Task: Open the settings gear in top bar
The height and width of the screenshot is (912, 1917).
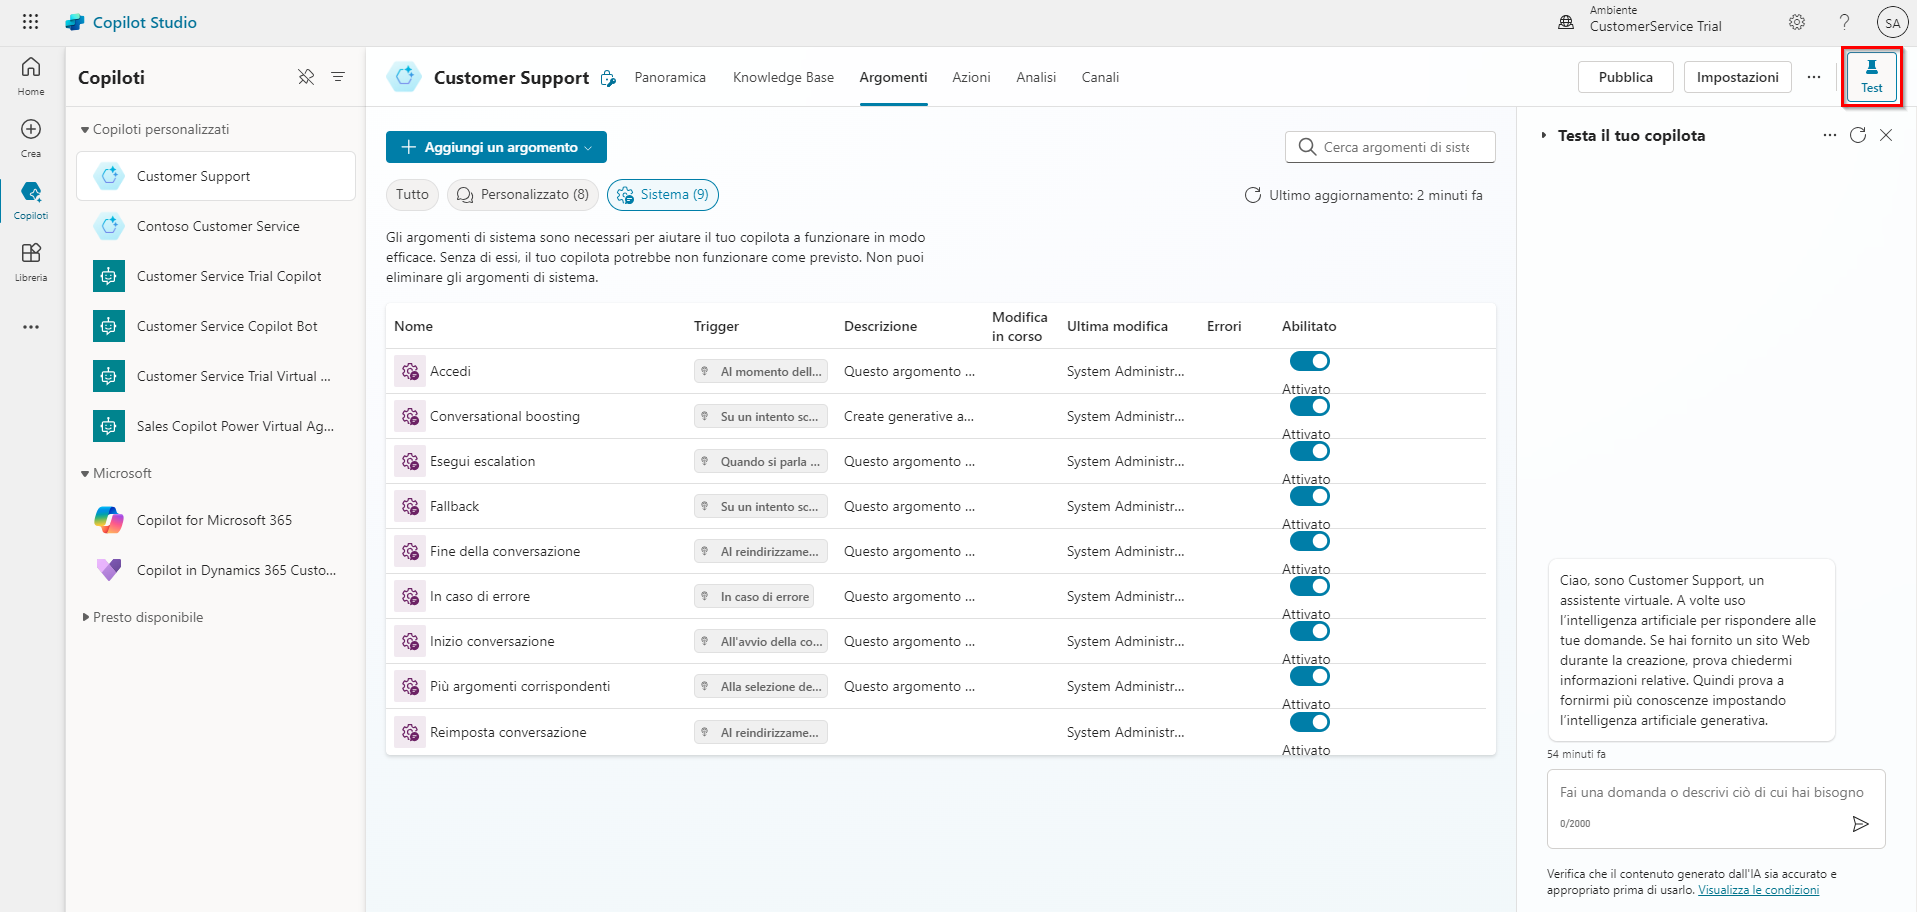Action: pos(1796,22)
